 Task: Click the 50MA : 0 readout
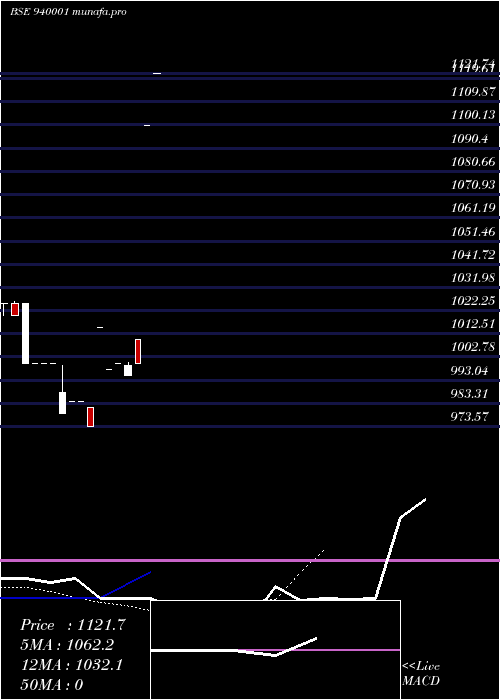pyautogui.click(x=52, y=685)
